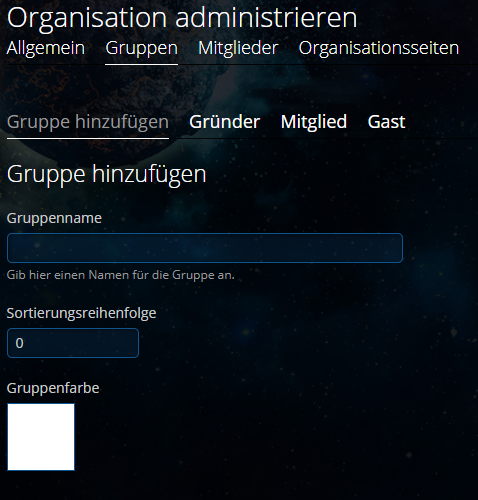The image size is (478, 500).
Task: Focus the Gruppenname text field
Action: (x=205, y=248)
